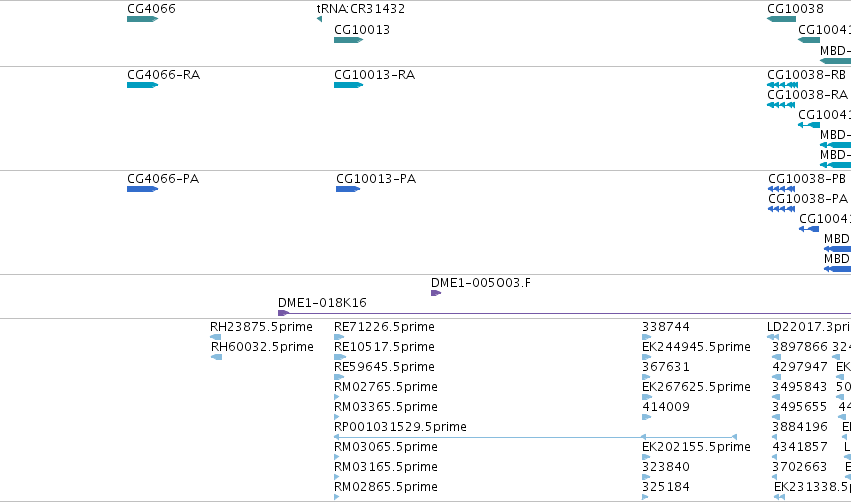Click the CG4066-RA transcript bar

(x=142, y=85)
